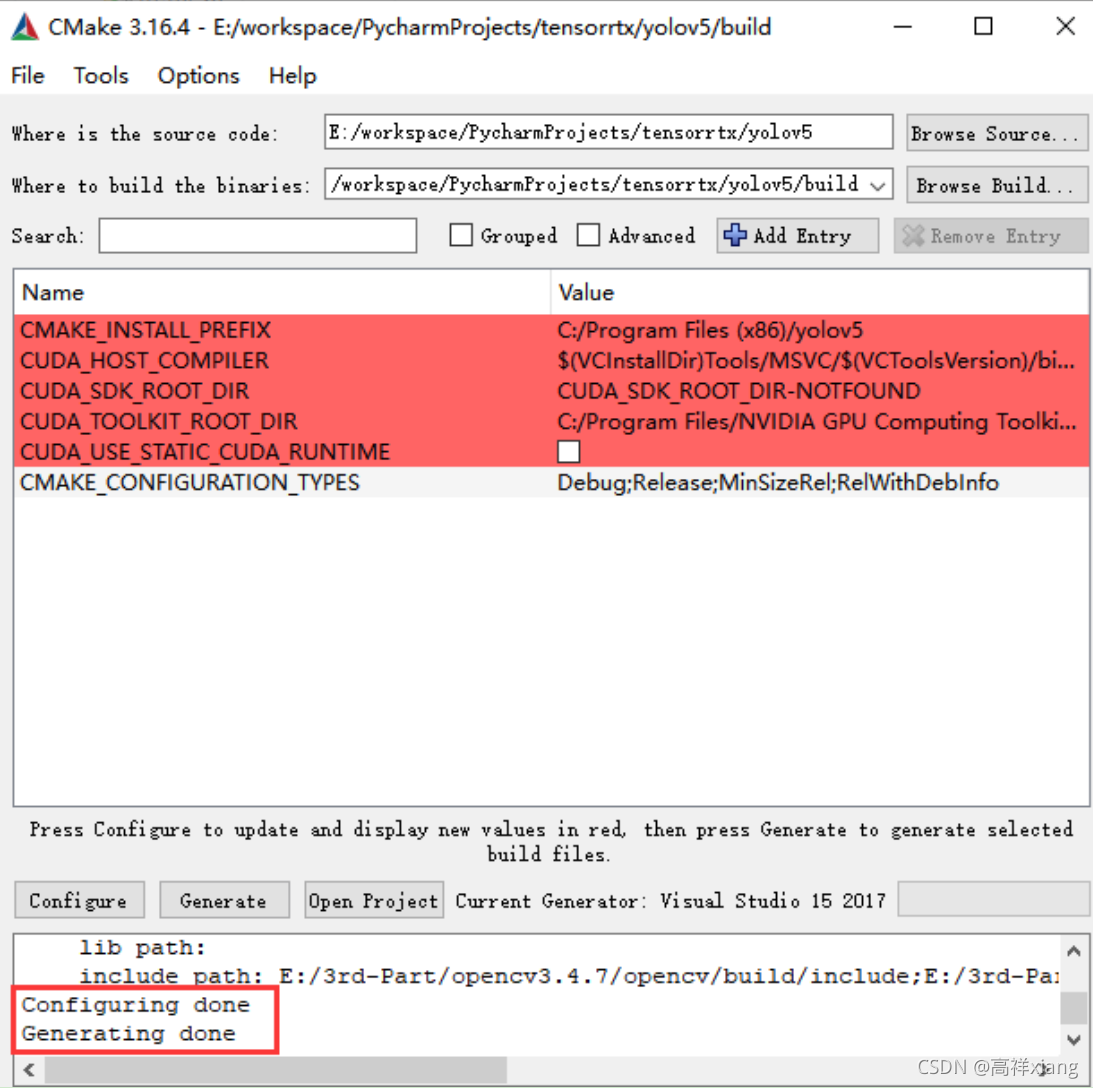The image size is (1093, 1088).
Task: Click the output log vertical scrollbar thumb
Action: click(1074, 1007)
